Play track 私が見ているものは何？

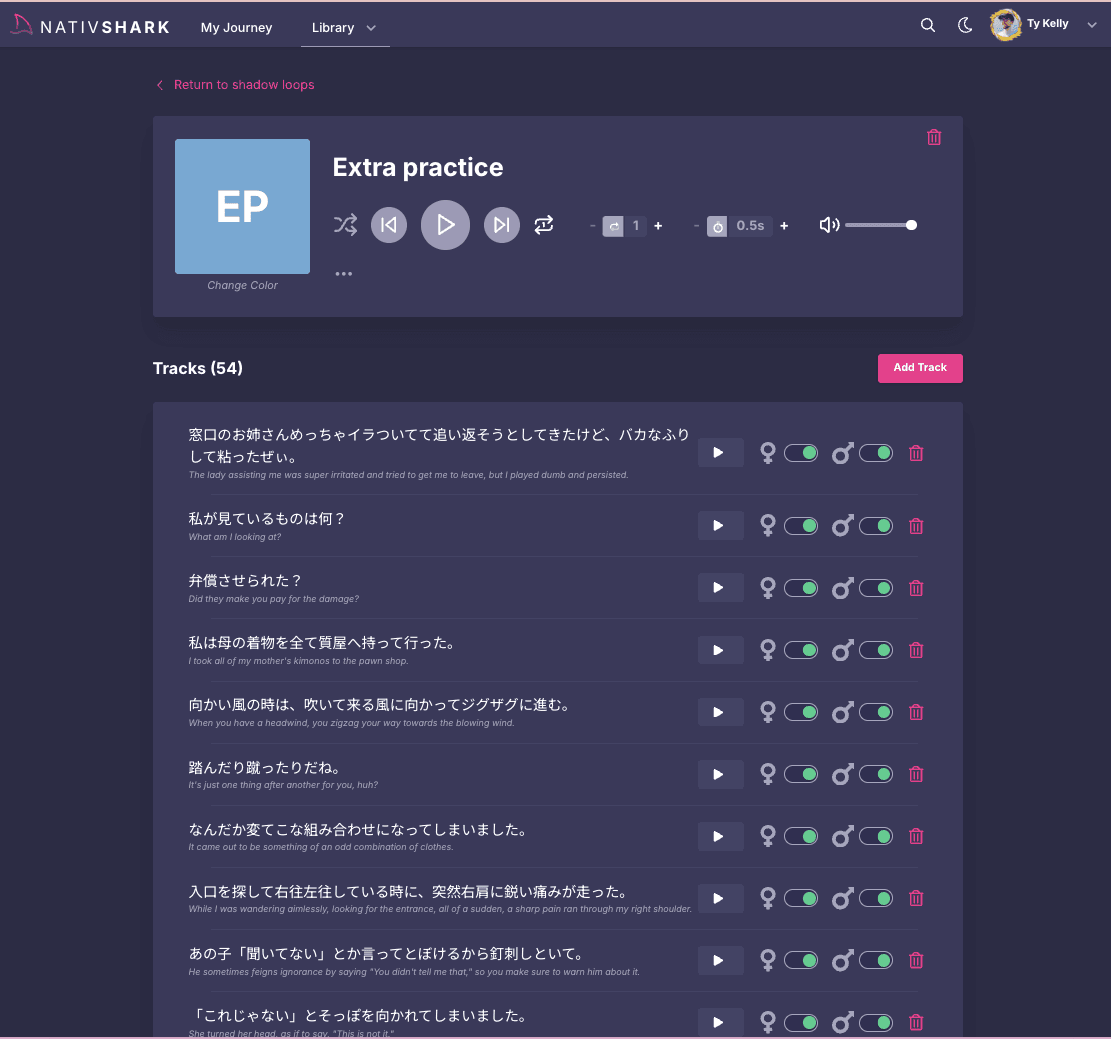pos(720,526)
